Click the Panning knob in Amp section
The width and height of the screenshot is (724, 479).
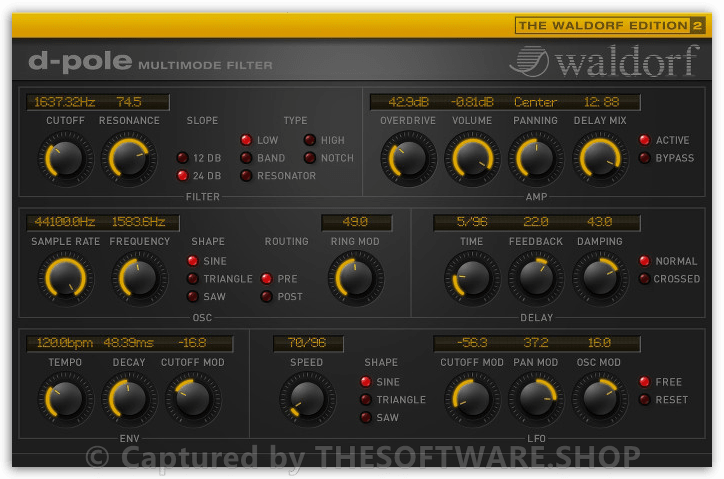tap(535, 158)
